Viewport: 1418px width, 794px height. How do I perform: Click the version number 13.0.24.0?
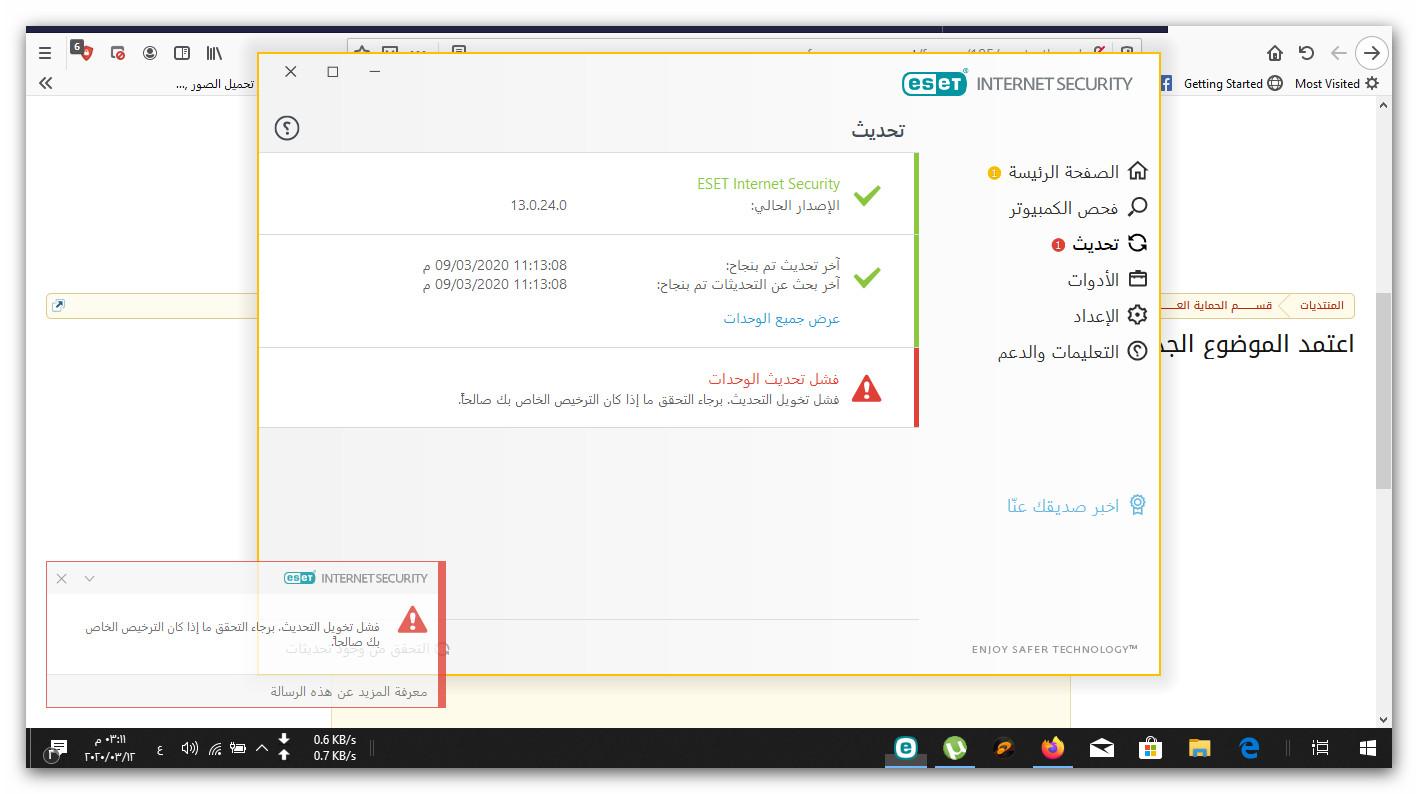539,205
